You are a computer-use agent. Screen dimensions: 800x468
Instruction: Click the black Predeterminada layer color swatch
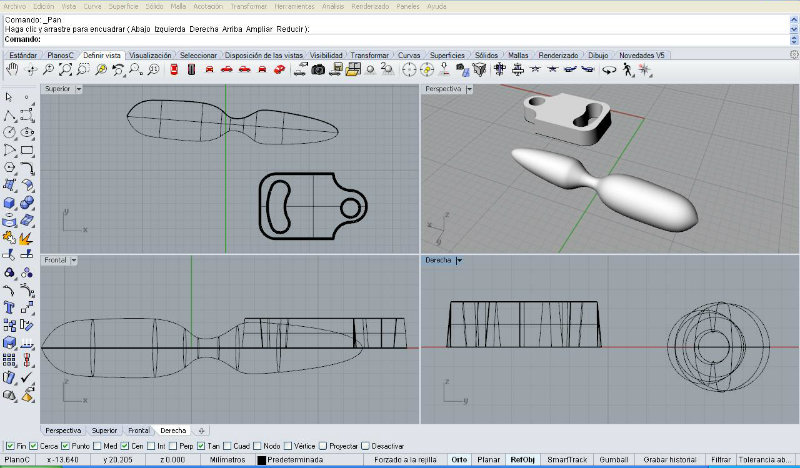pos(261,460)
